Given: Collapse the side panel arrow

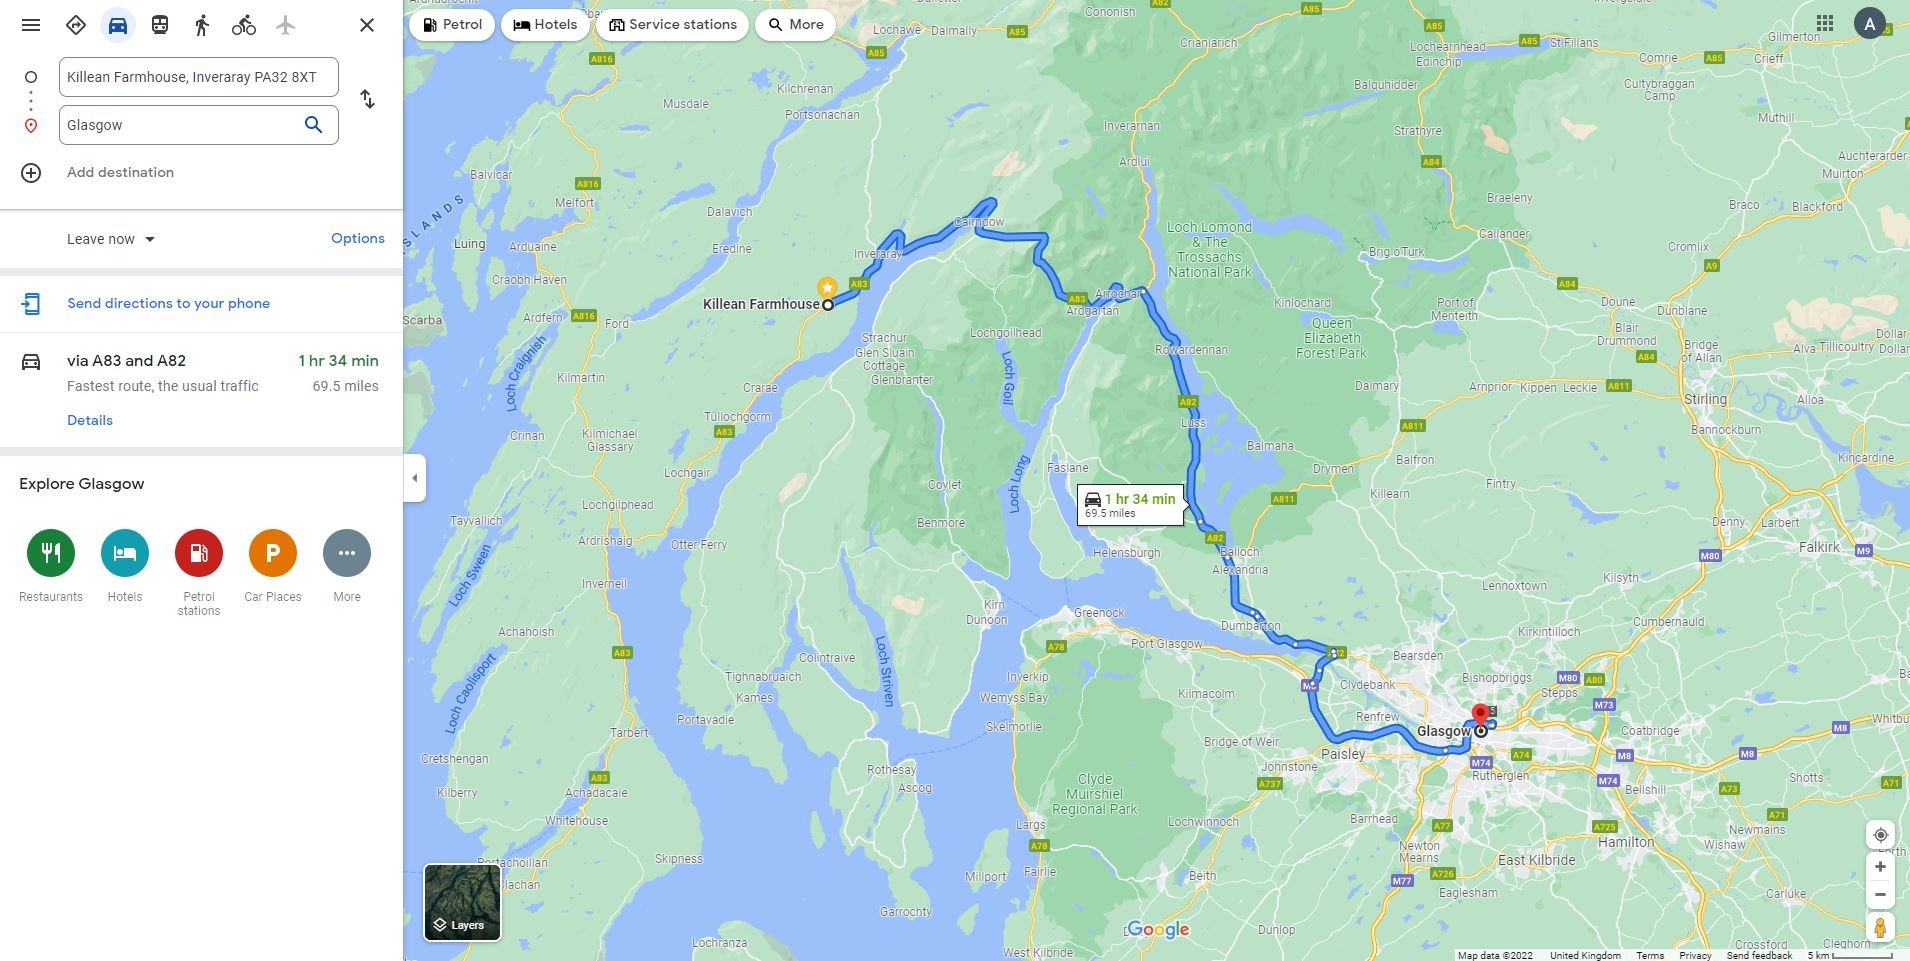Looking at the screenshot, I should (415, 478).
